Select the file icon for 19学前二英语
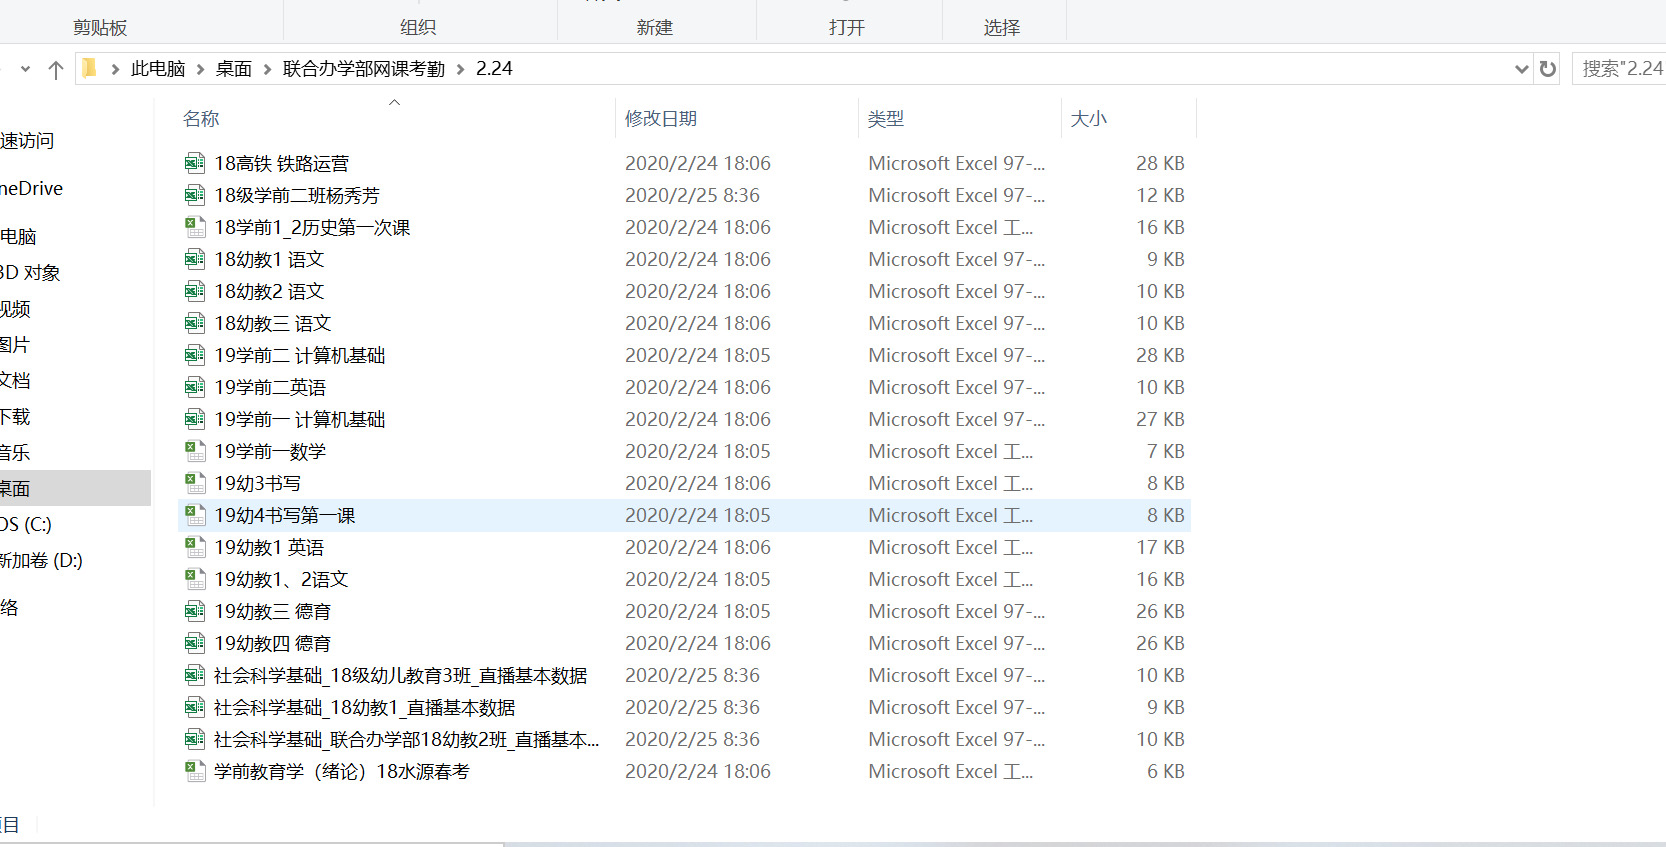The height and width of the screenshot is (847, 1666). 195,387
